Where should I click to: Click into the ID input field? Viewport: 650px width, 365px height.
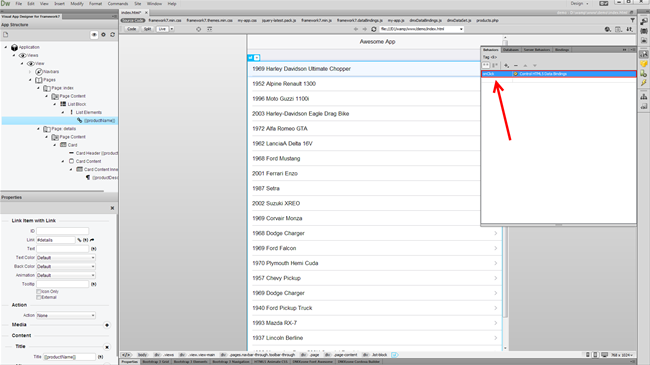[63, 231]
